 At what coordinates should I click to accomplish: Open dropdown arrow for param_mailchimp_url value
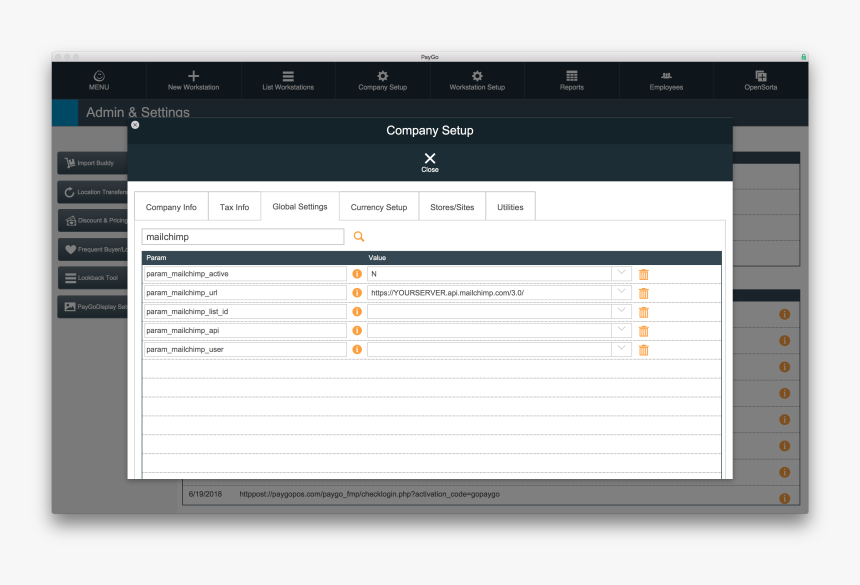(621, 293)
